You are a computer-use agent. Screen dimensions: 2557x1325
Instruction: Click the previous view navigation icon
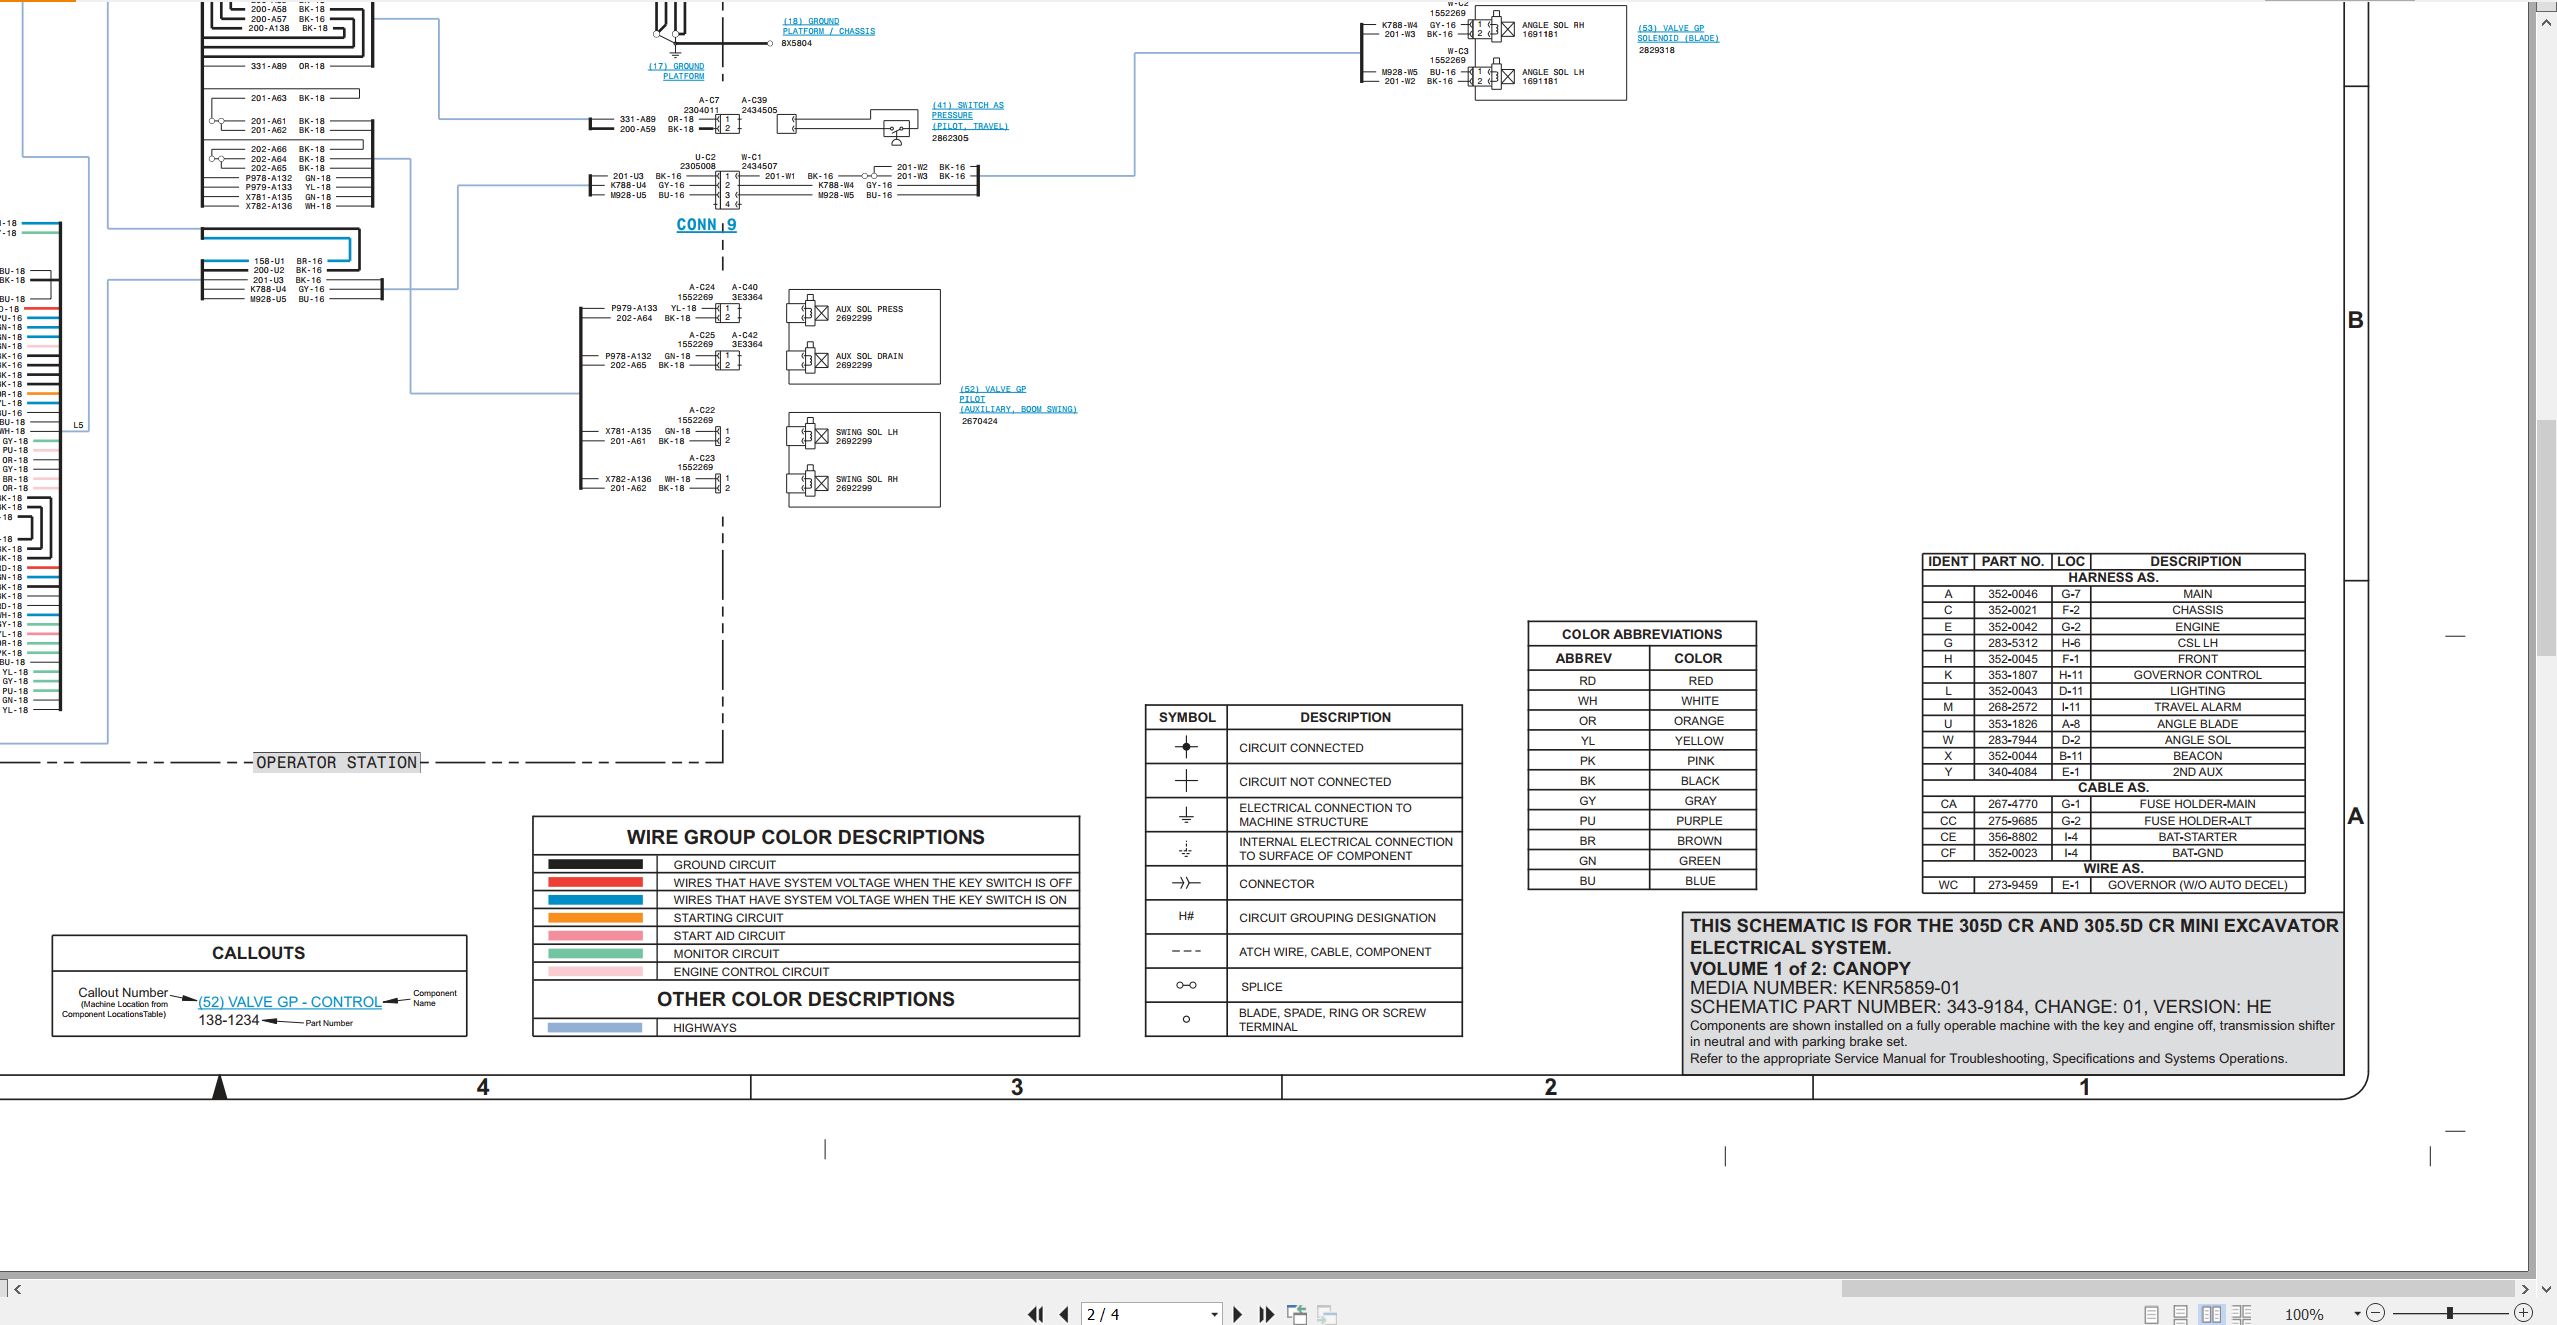click(1297, 1314)
